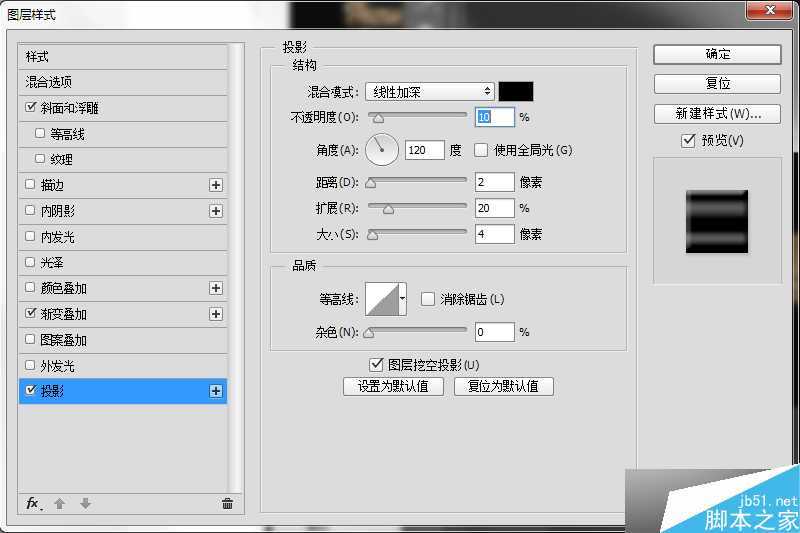Click the plus icon next to 描边

coord(215,185)
